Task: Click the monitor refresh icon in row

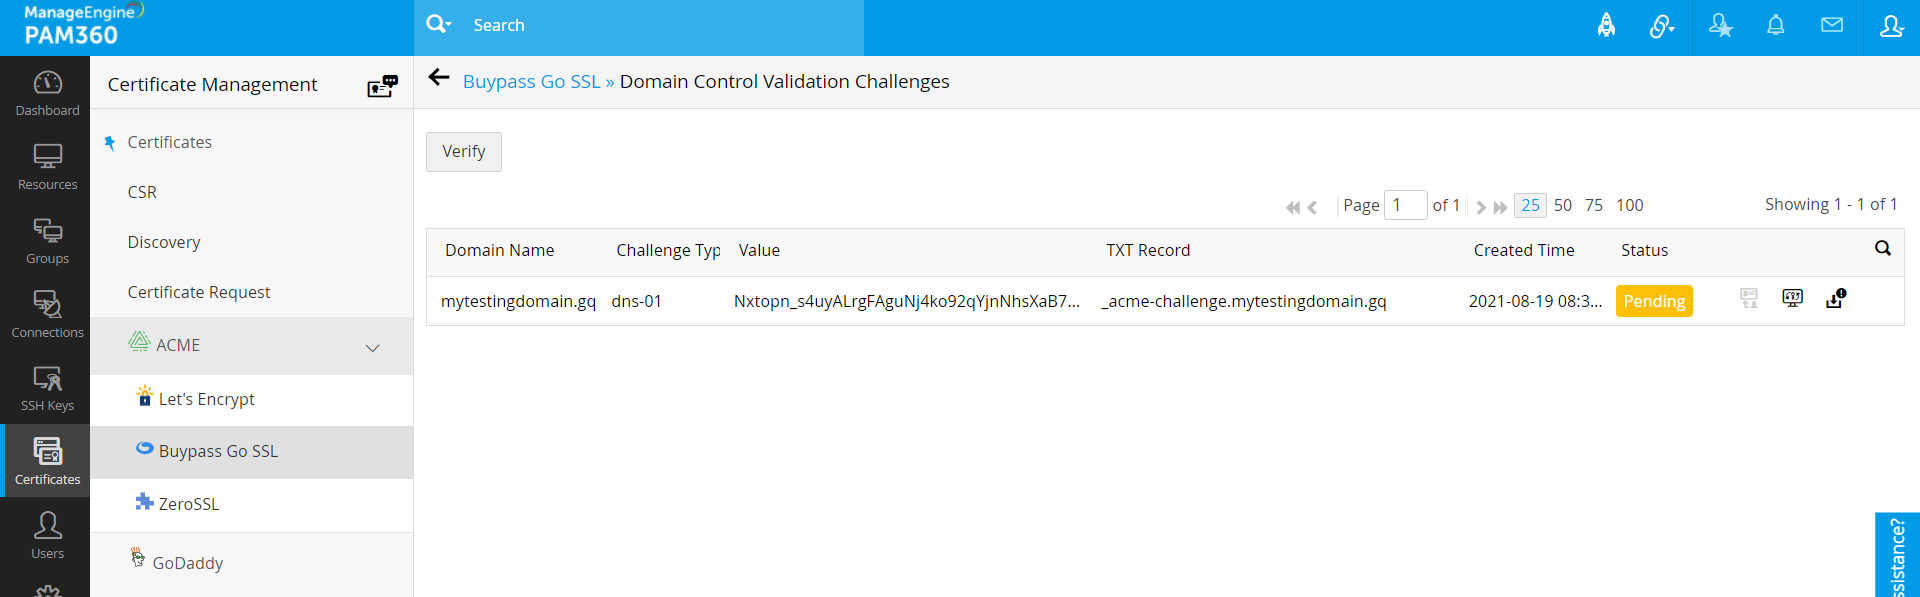Action: [1792, 298]
